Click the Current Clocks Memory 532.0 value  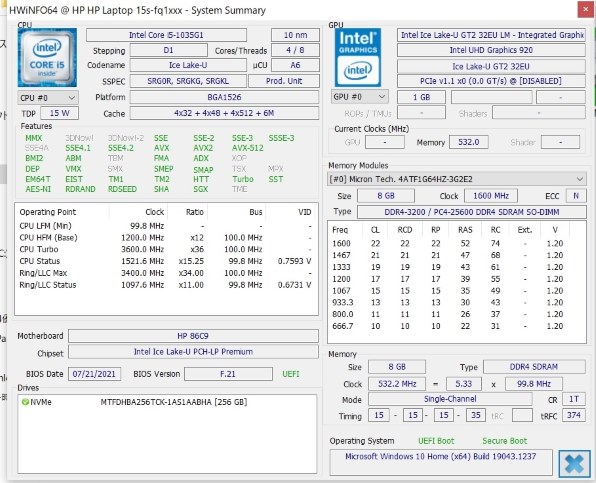pyautogui.click(x=468, y=142)
